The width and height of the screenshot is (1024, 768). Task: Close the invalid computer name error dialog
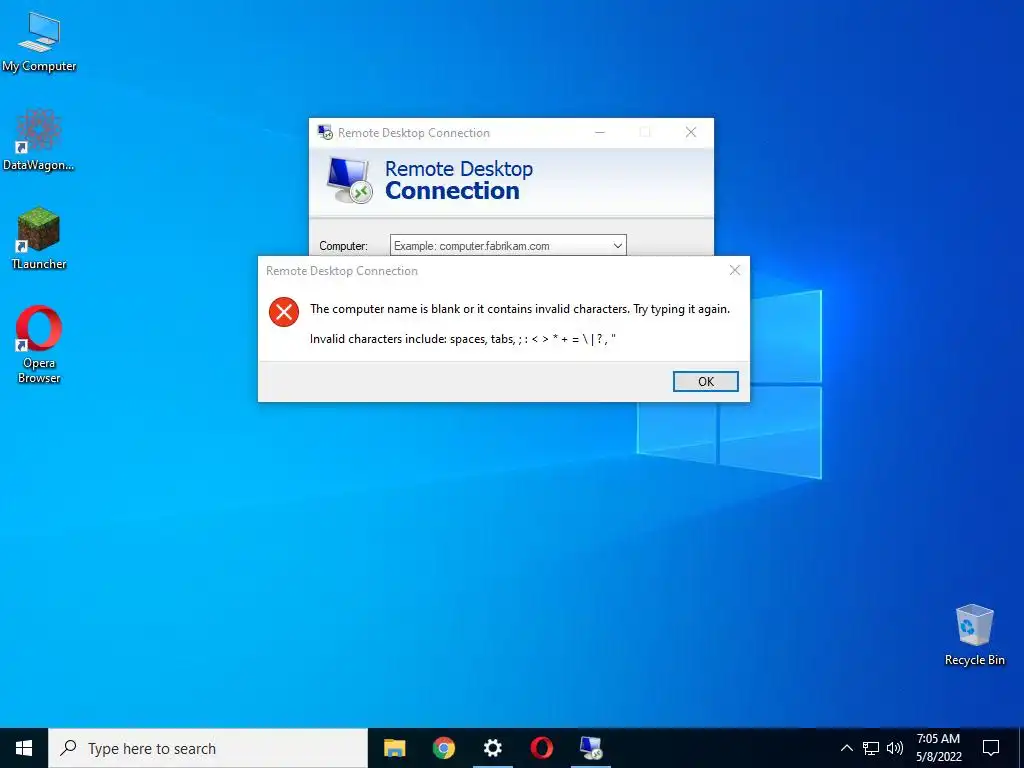(735, 270)
